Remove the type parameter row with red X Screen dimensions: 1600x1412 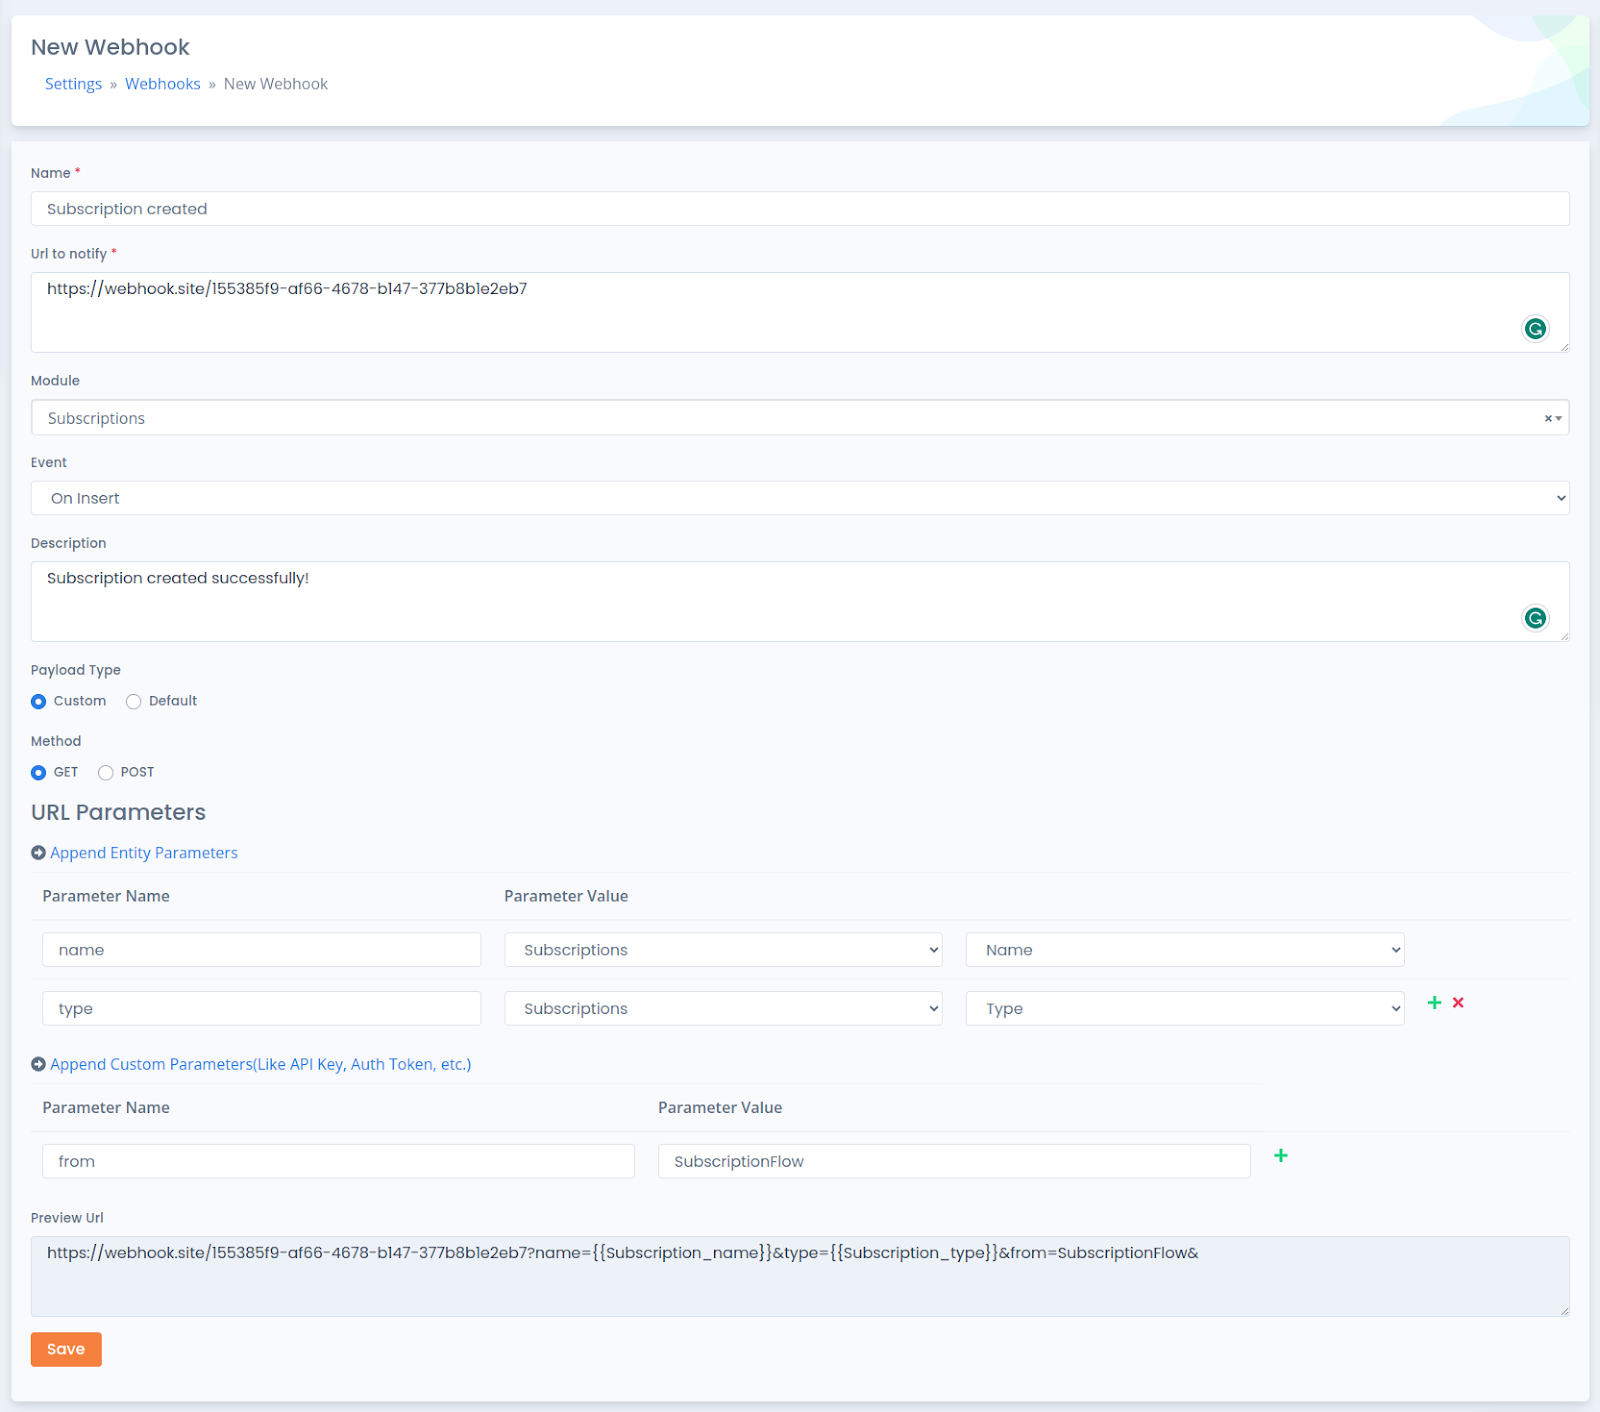pos(1458,1002)
